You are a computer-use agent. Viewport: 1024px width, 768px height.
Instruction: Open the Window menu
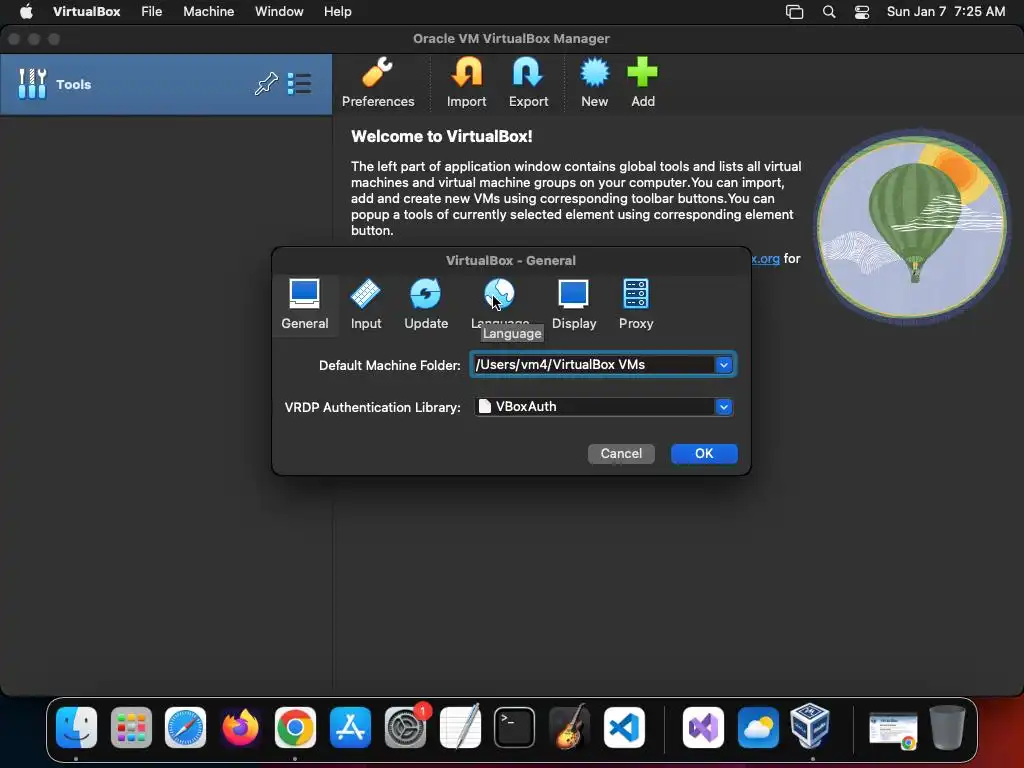tap(279, 12)
